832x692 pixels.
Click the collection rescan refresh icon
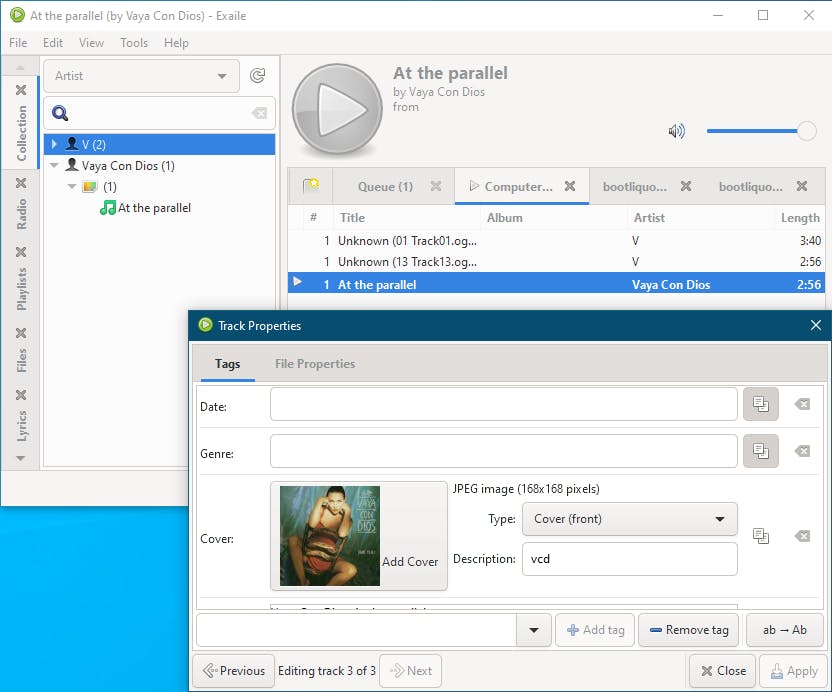click(x=258, y=76)
